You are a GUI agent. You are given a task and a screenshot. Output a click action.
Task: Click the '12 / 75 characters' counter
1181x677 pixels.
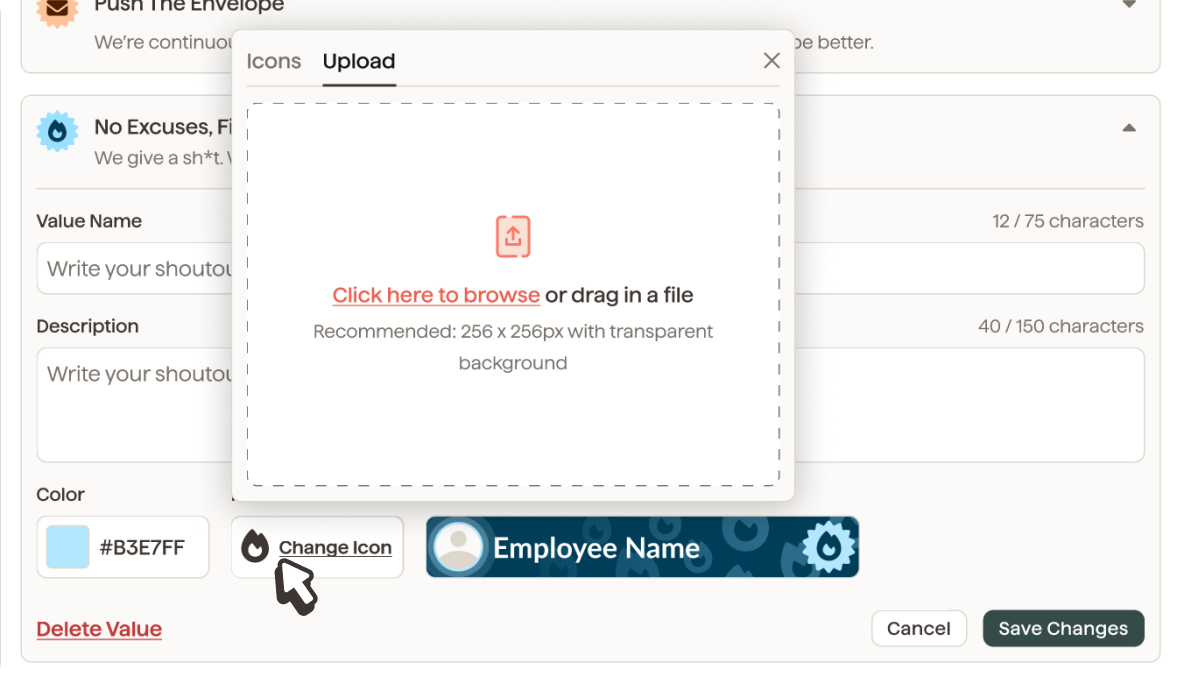click(1067, 221)
